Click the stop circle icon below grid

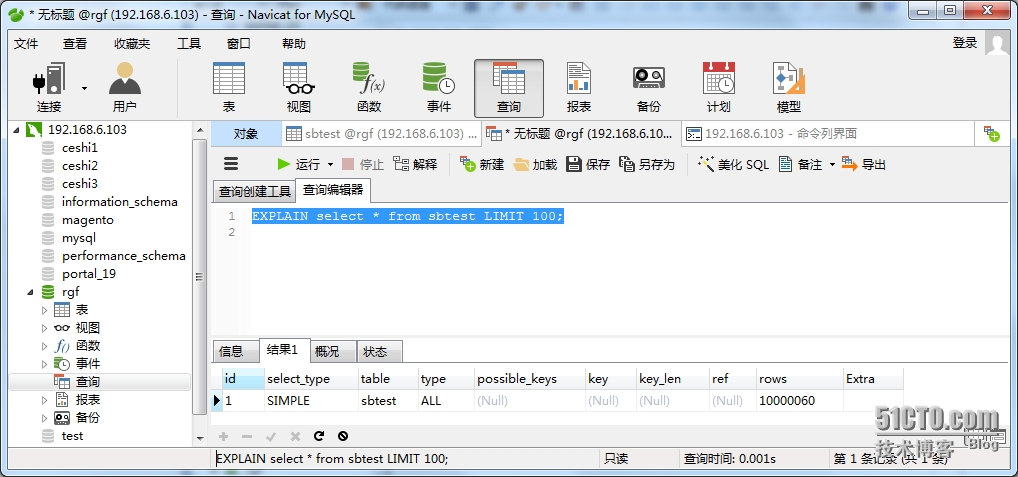(x=343, y=436)
